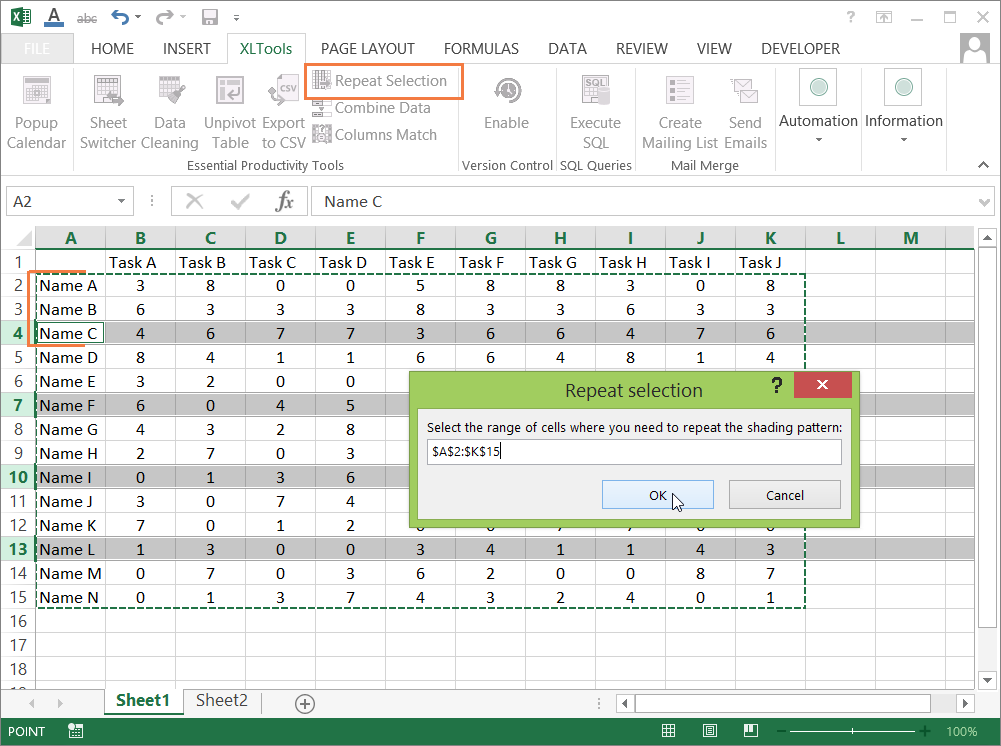Confirm with OK in Repeat selection dialog

657,494
